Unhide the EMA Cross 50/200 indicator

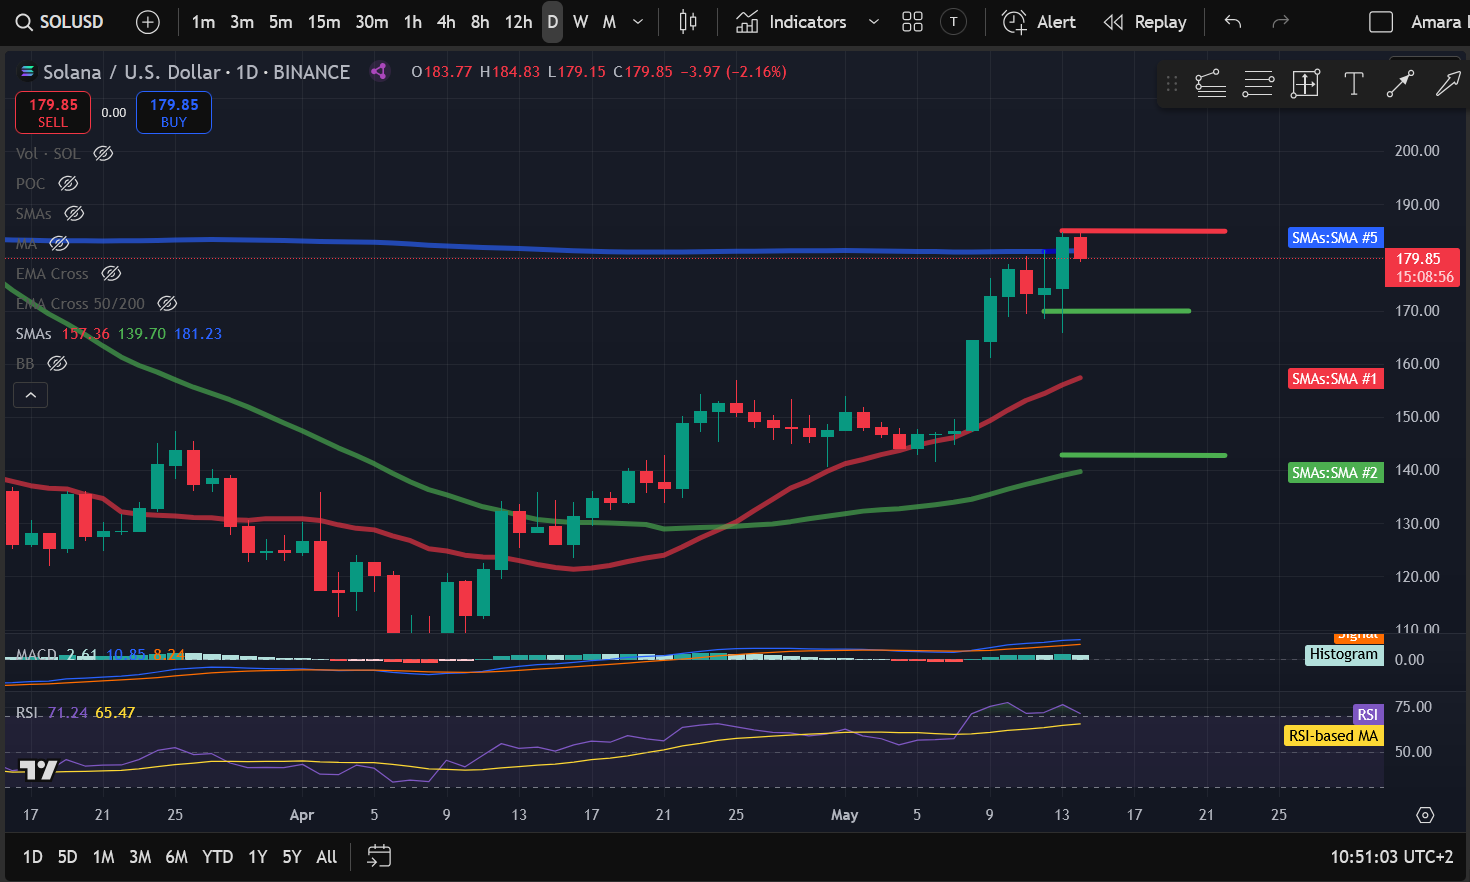point(167,303)
